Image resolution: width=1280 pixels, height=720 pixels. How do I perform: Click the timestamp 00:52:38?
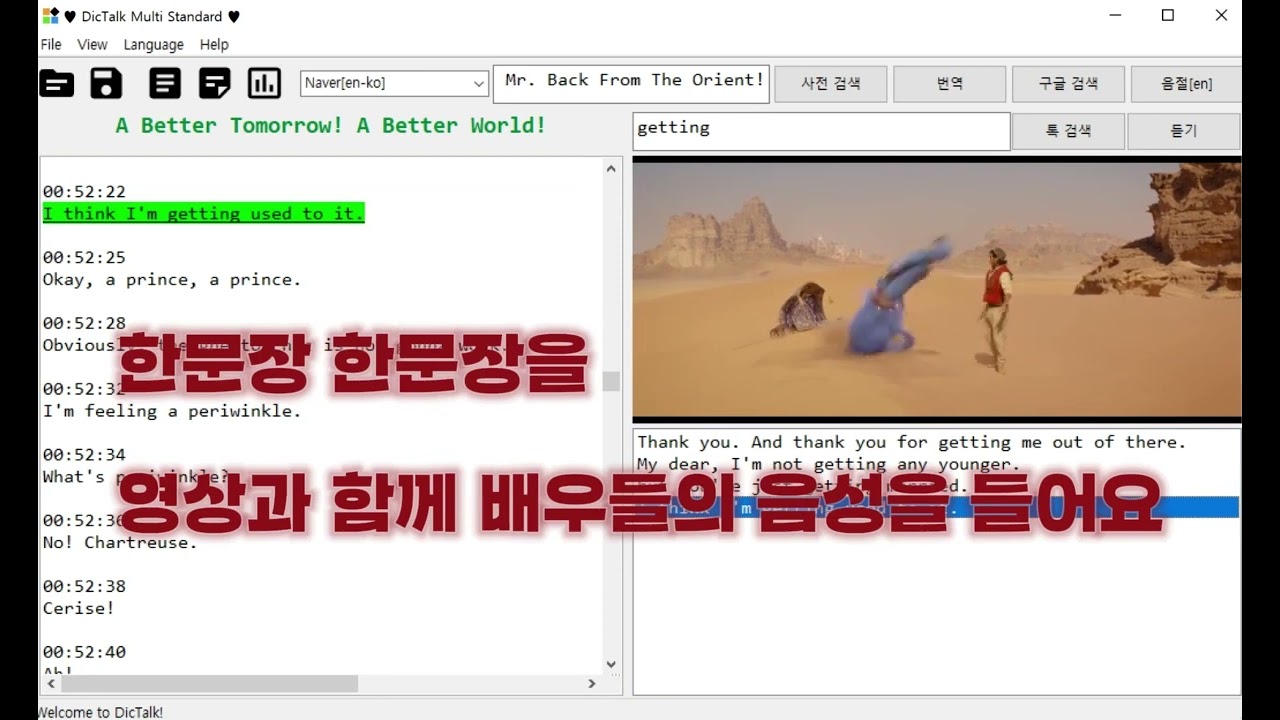click(x=84, y=586)
